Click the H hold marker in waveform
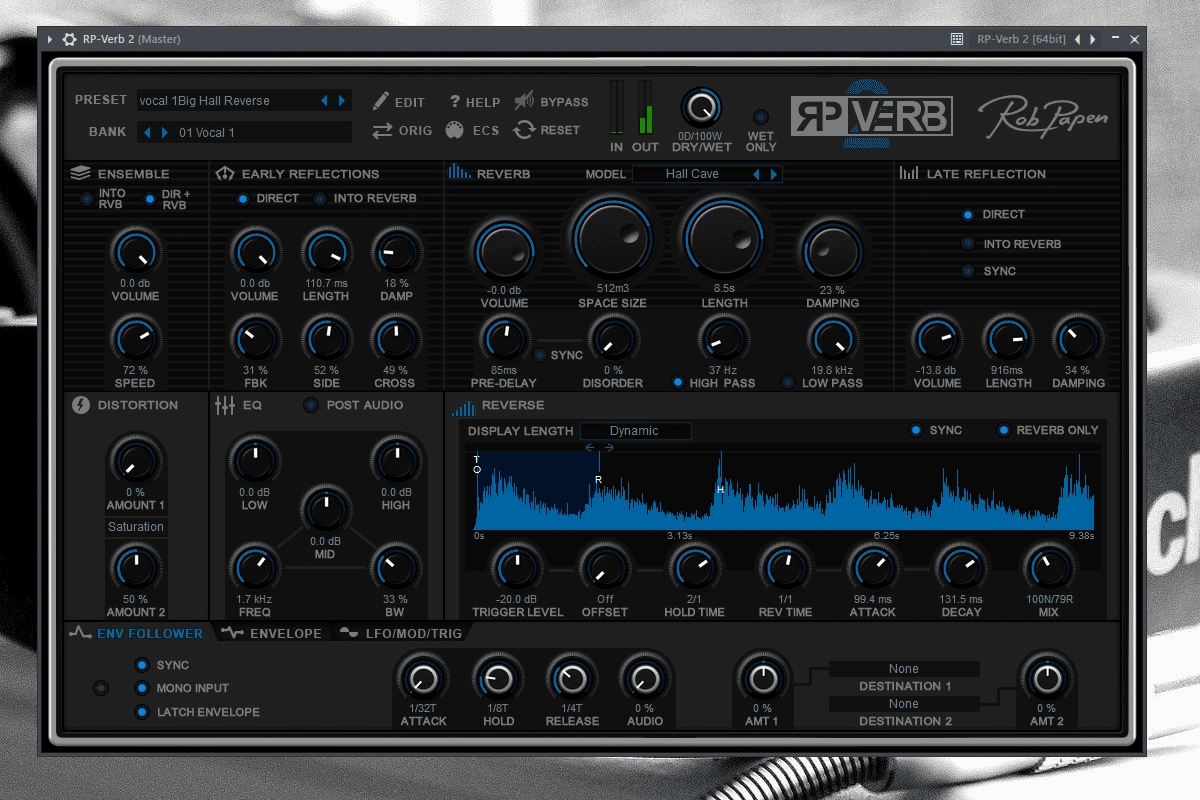 pyautogui.click(x=720, y=489)
